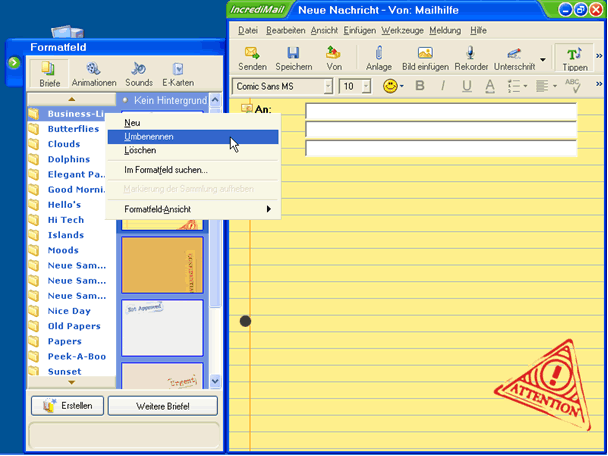
Task: Open the Ansicht menu
Action: [324, 30]
